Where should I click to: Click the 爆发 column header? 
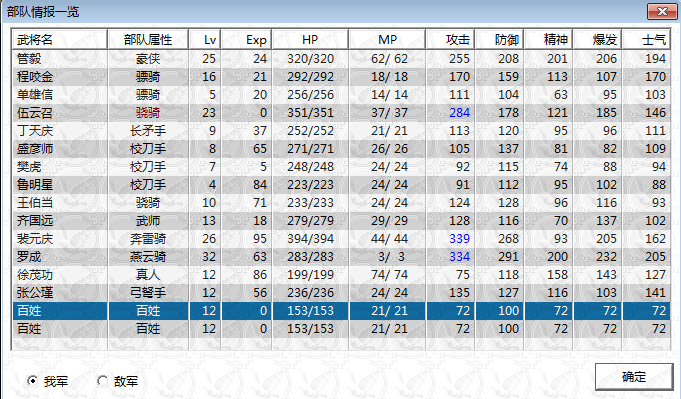coord(598,40)
